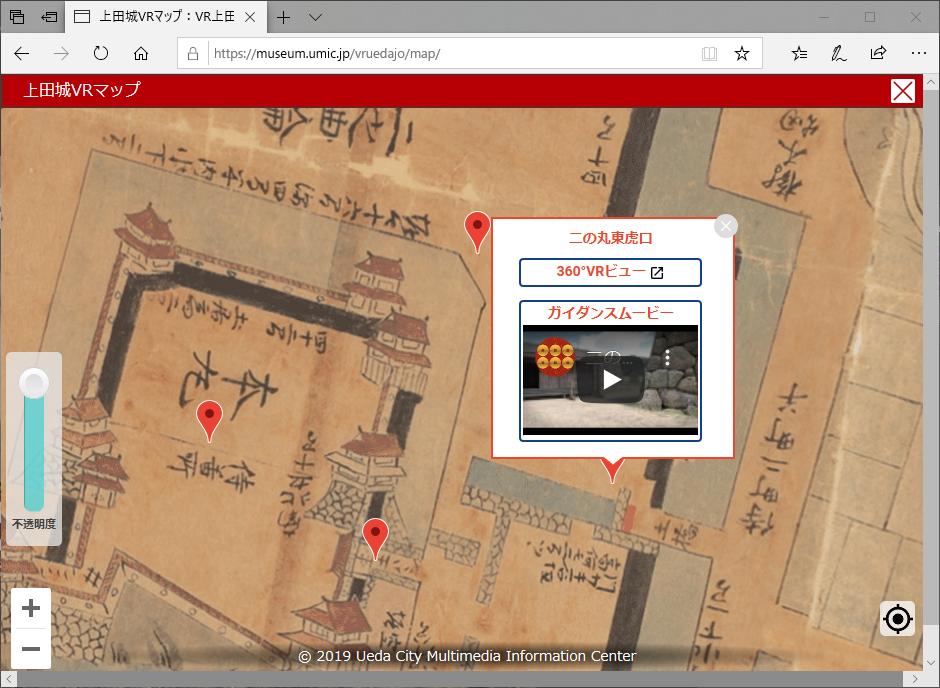Click the 二の丸東虎口 popup title
The image size is (940, 688).
point(610,239)
